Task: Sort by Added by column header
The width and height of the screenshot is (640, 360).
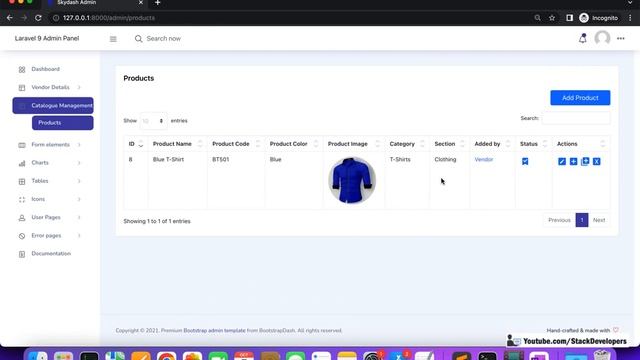Action: pos(492,144)
